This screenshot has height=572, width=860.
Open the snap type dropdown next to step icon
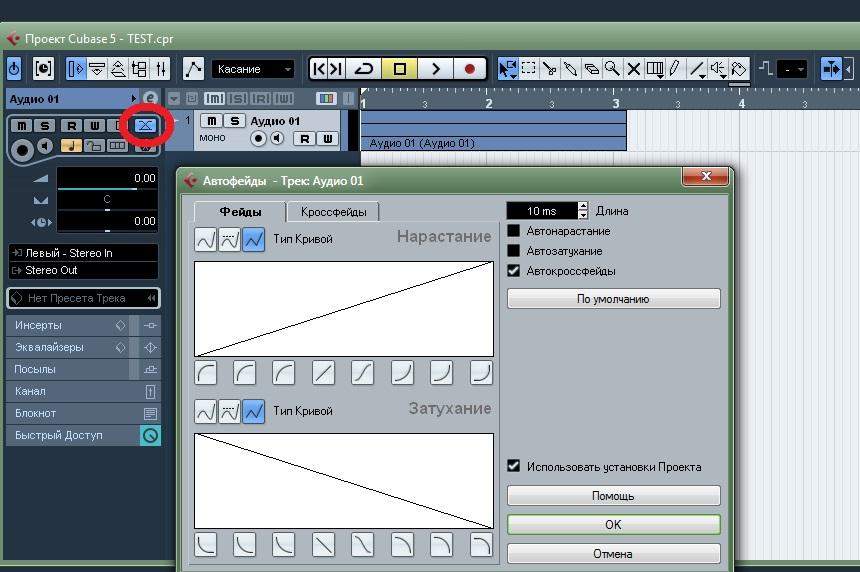click(793, 69)
